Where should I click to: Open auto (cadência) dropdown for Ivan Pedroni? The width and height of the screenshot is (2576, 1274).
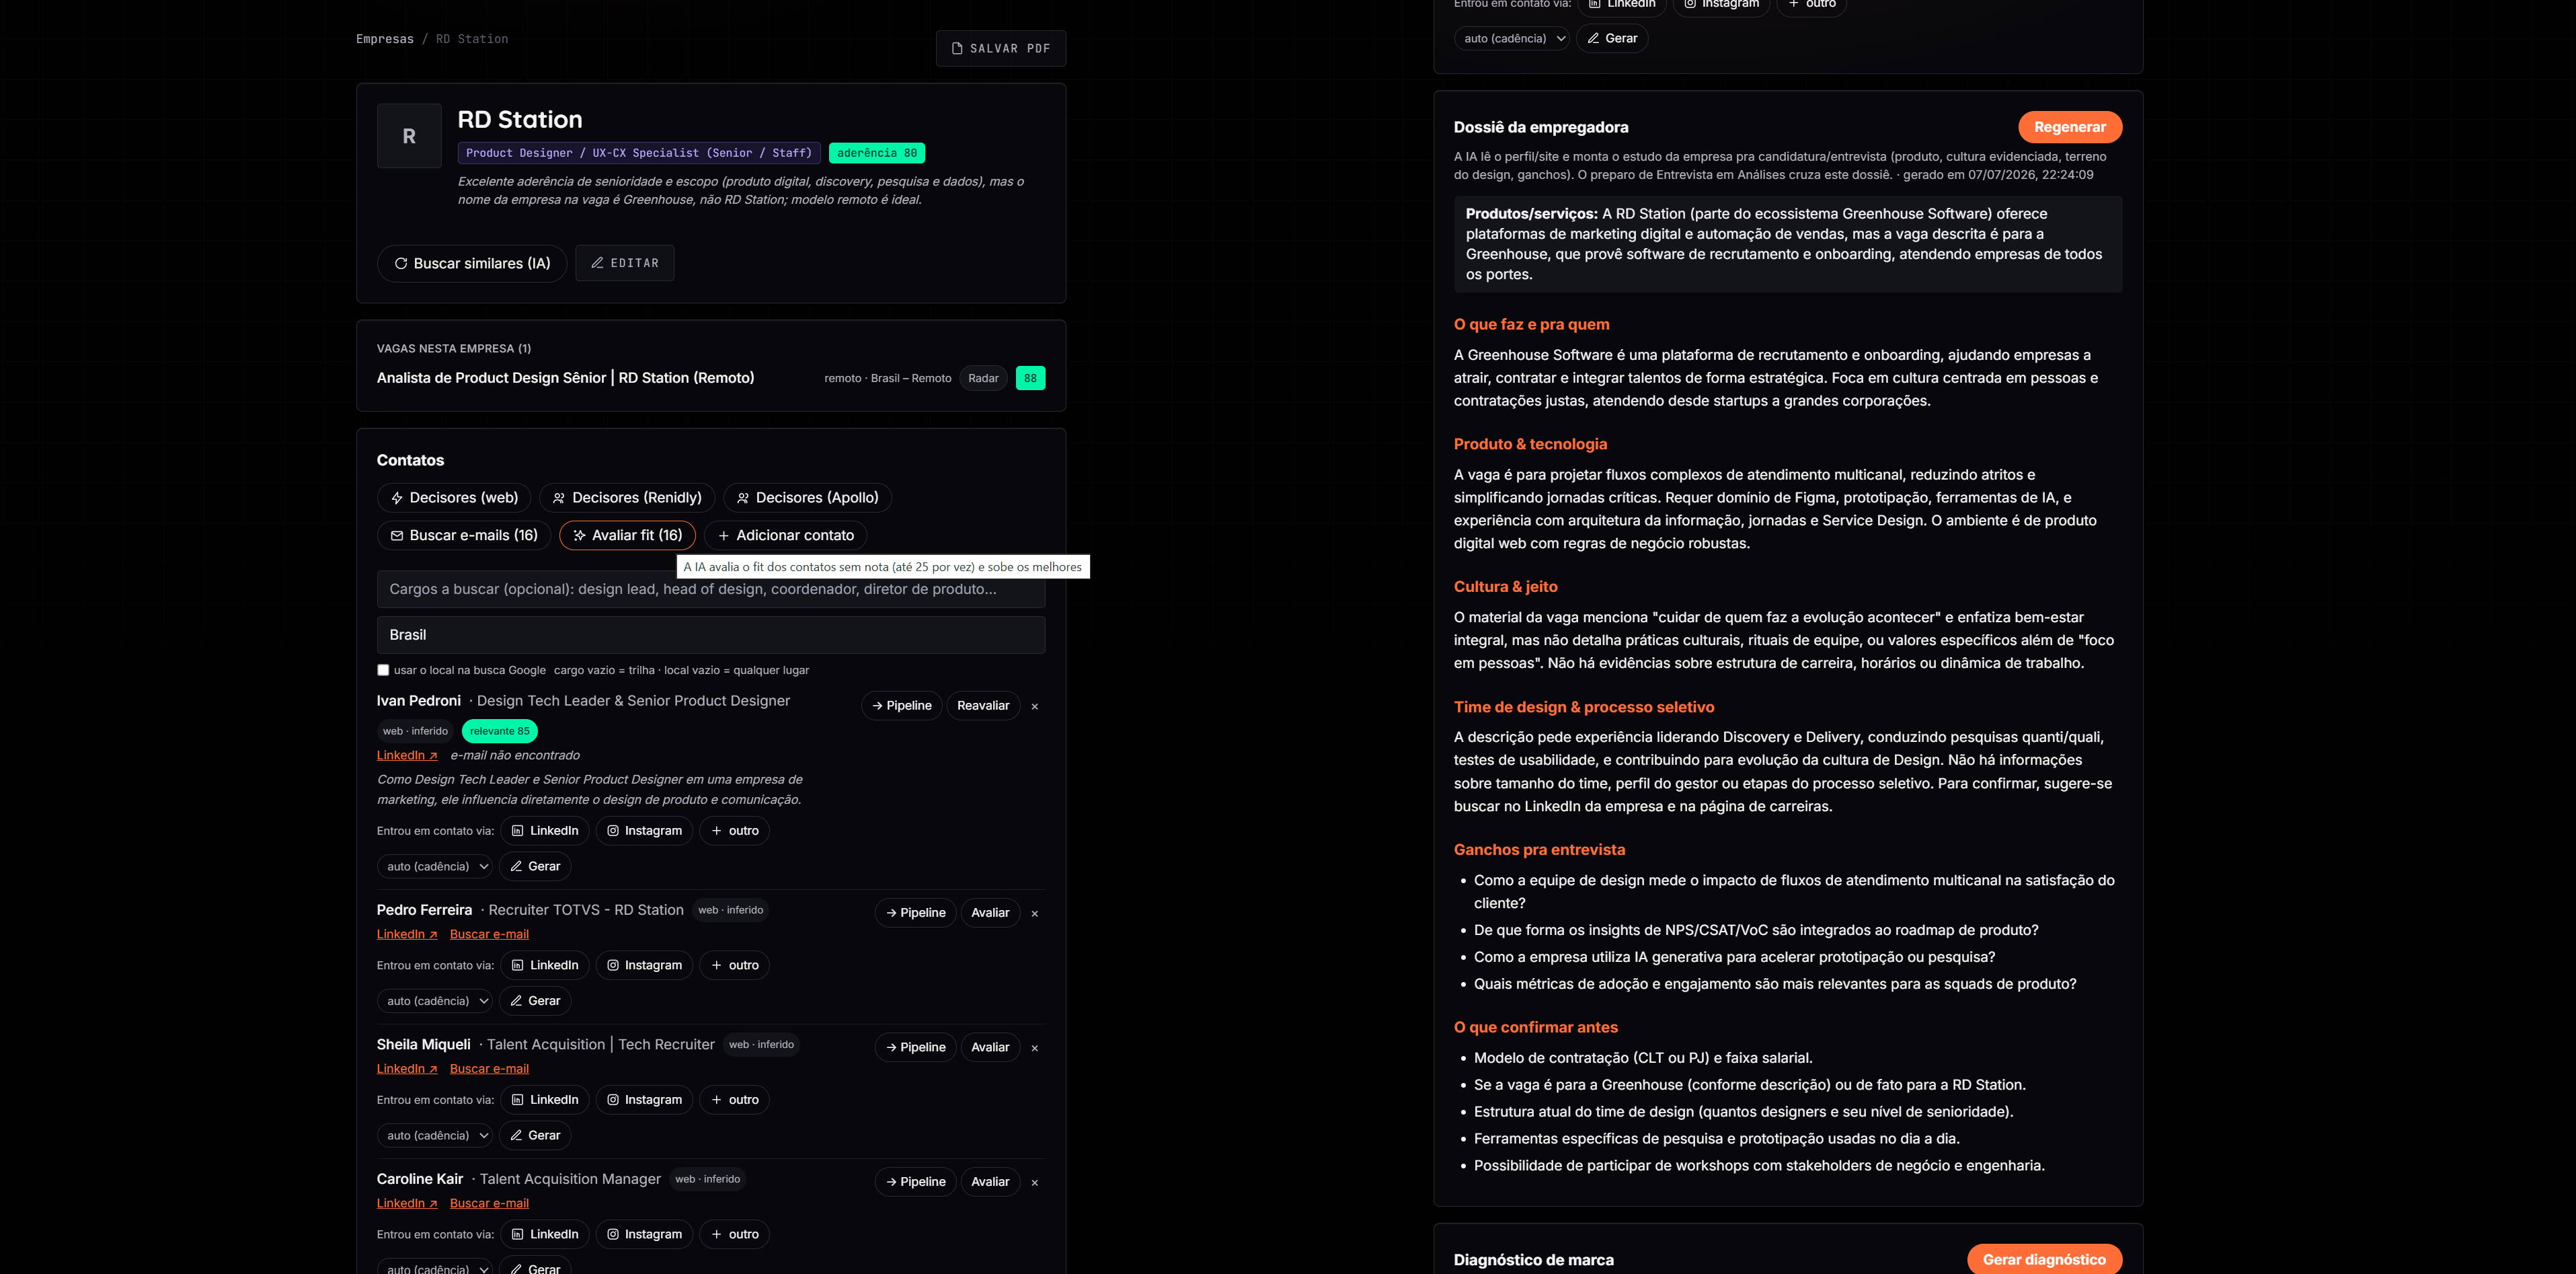[435, 867]
